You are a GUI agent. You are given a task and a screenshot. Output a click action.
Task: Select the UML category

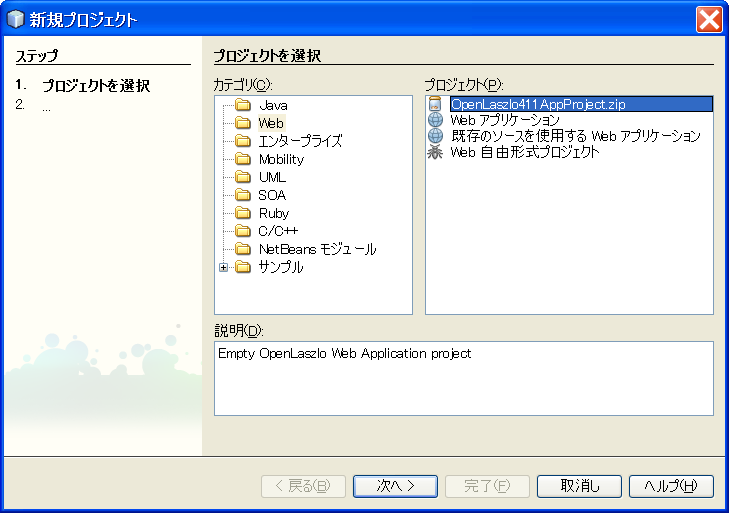[x=272, y=177]
